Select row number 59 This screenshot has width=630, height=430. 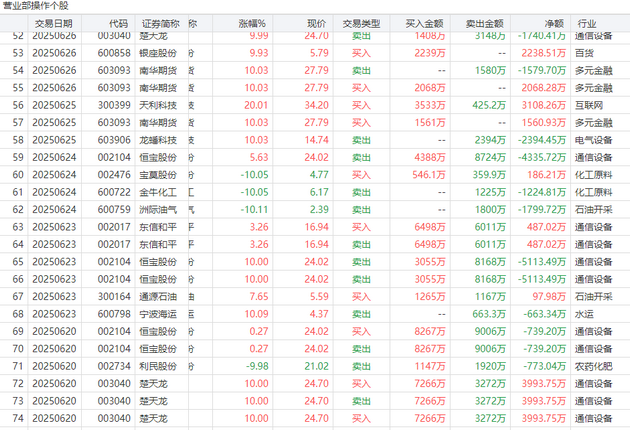[18, 157]
